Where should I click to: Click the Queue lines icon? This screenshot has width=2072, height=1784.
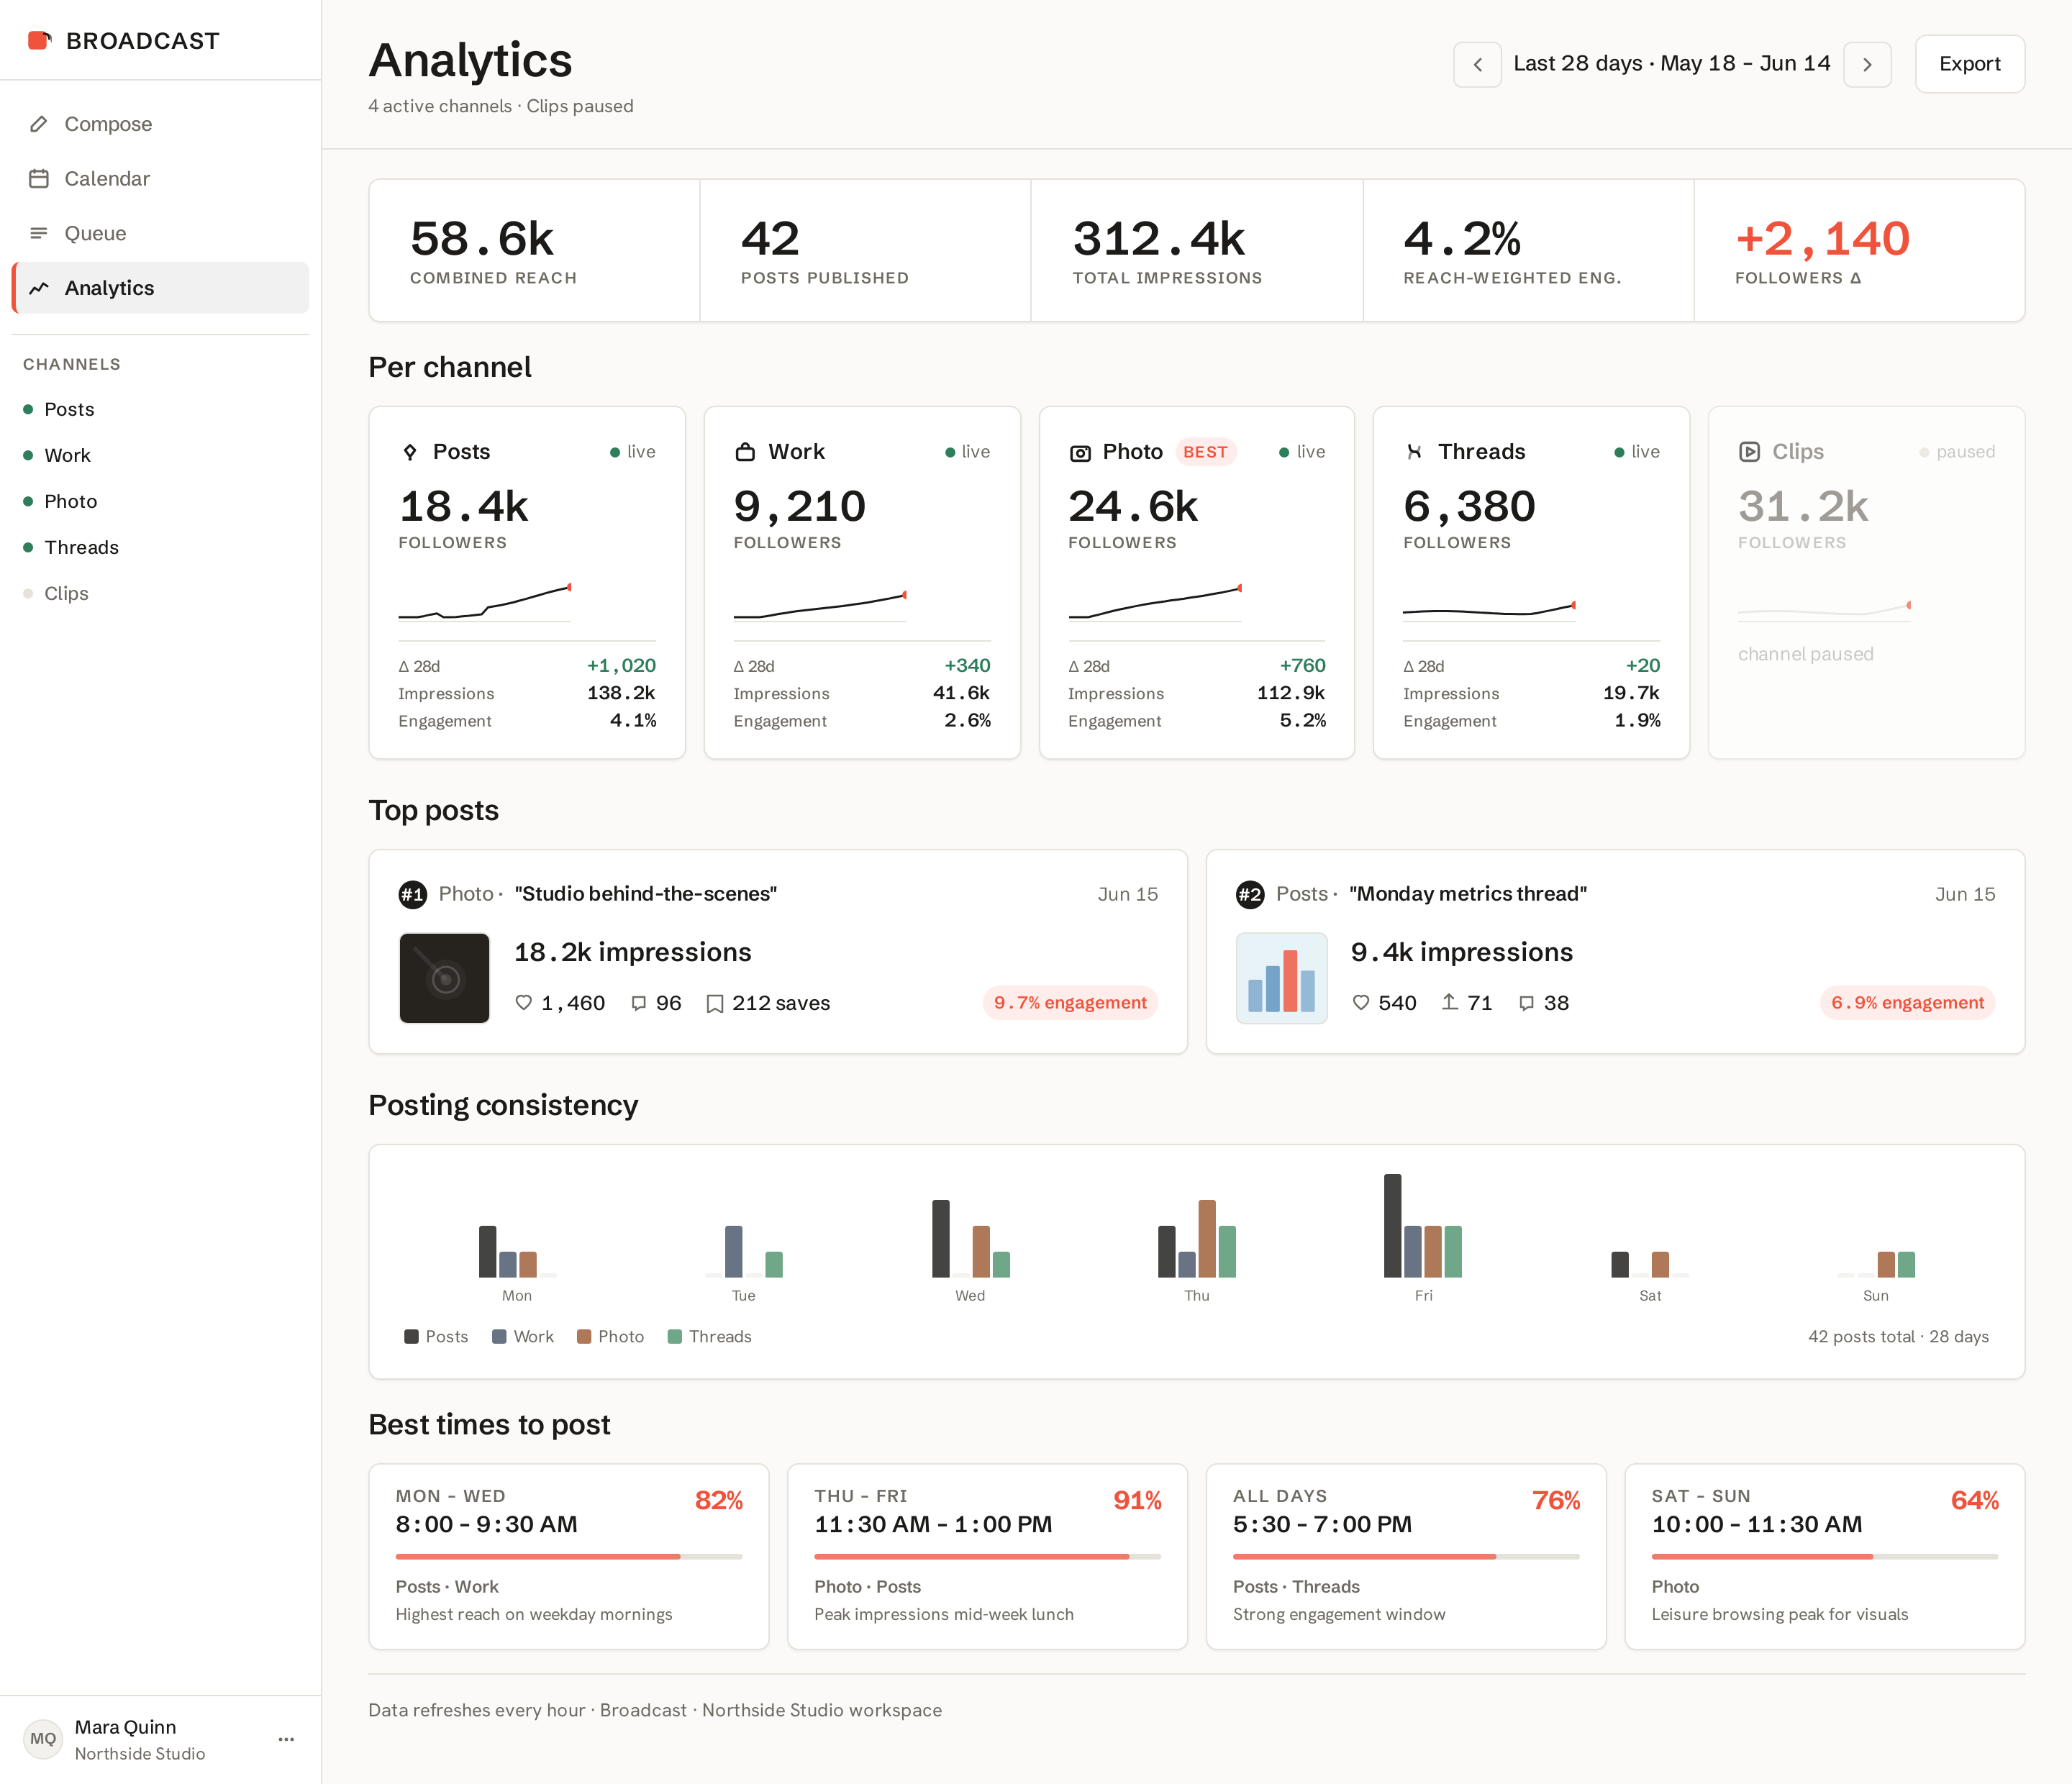(x=39, y=233)
